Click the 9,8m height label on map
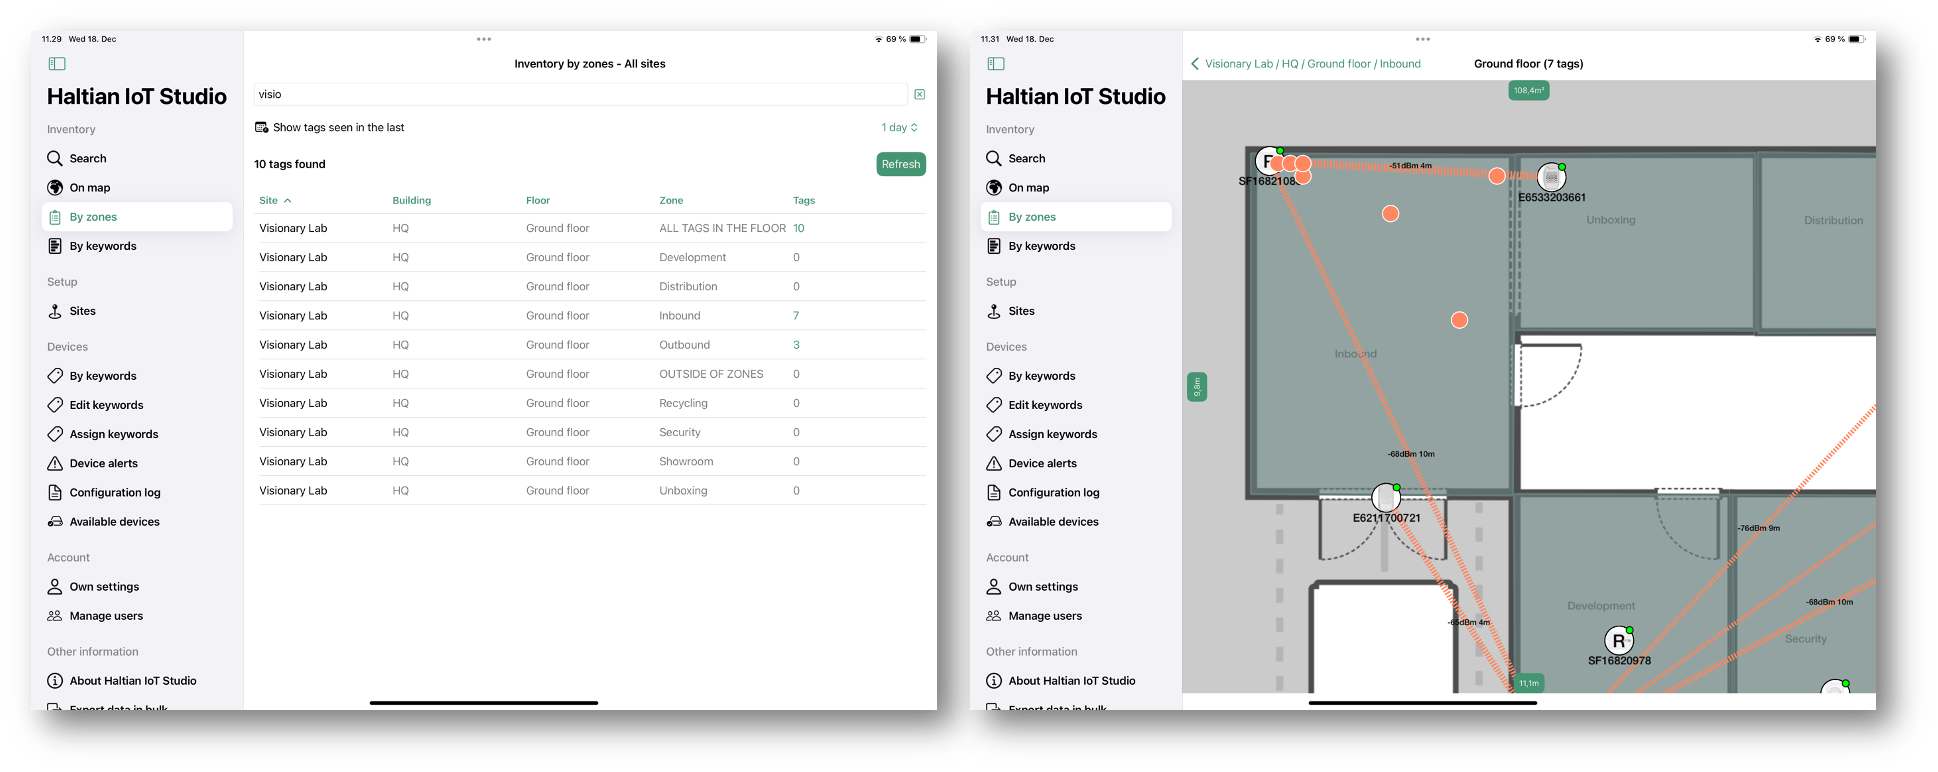 point(1197,387)
